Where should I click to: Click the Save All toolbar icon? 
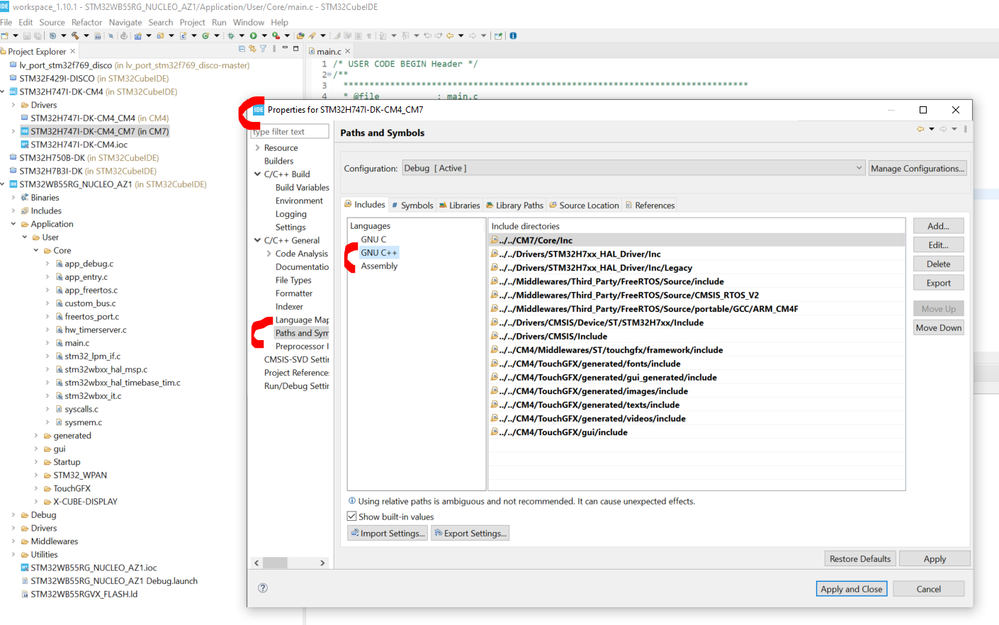(x=38, y=36)
